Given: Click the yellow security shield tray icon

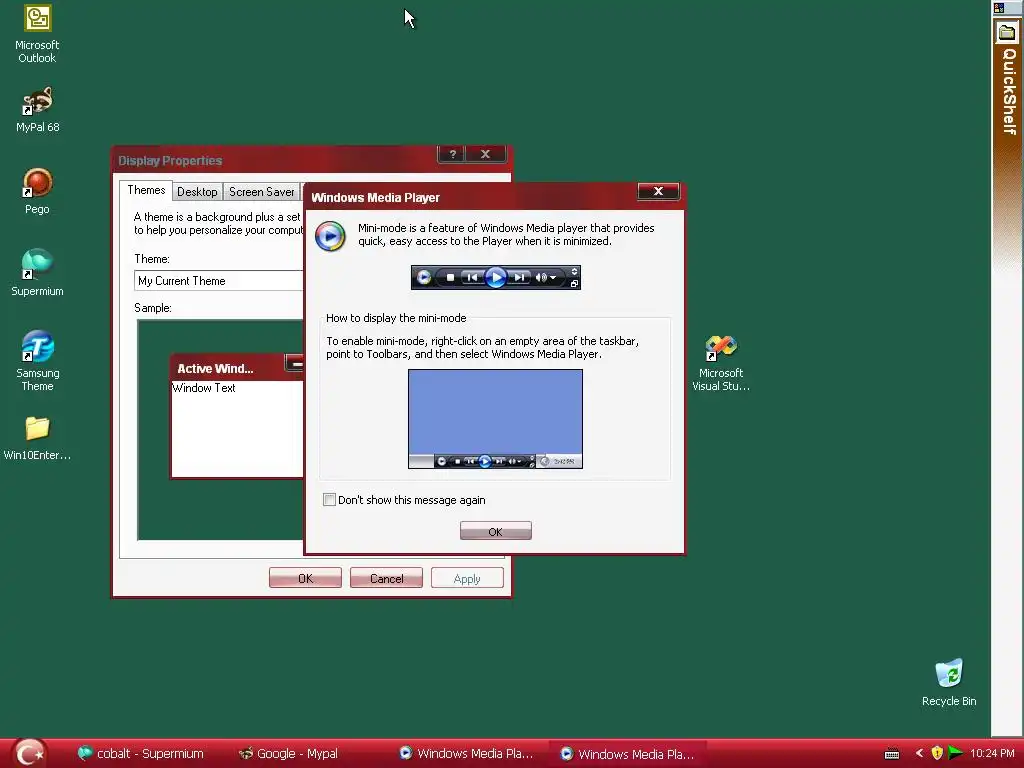Looking at the screenshot, I should (x=937, y=753).
